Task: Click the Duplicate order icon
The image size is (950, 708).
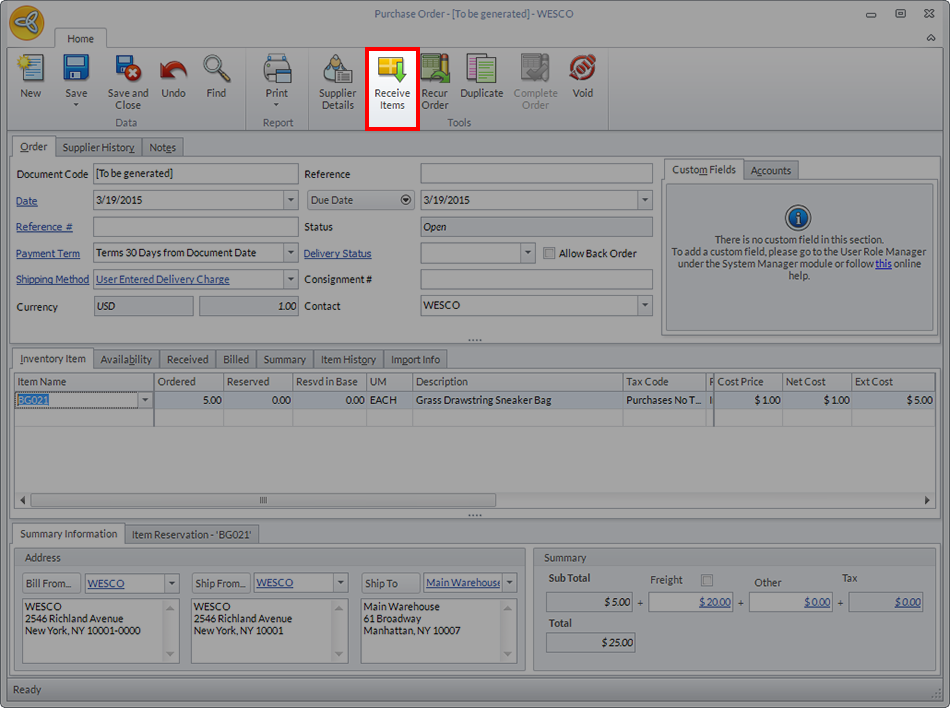Action: pyautogui.click(x=481, y=78)
